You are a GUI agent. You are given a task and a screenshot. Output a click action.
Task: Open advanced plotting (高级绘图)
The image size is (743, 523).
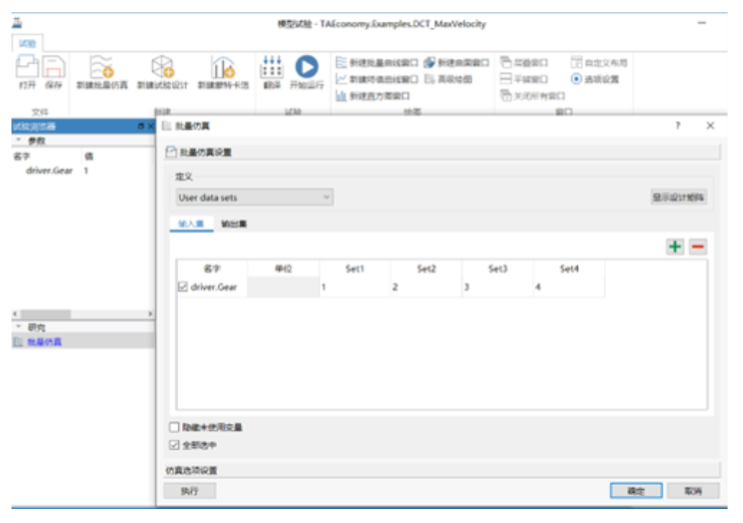(x=448, y=79)
